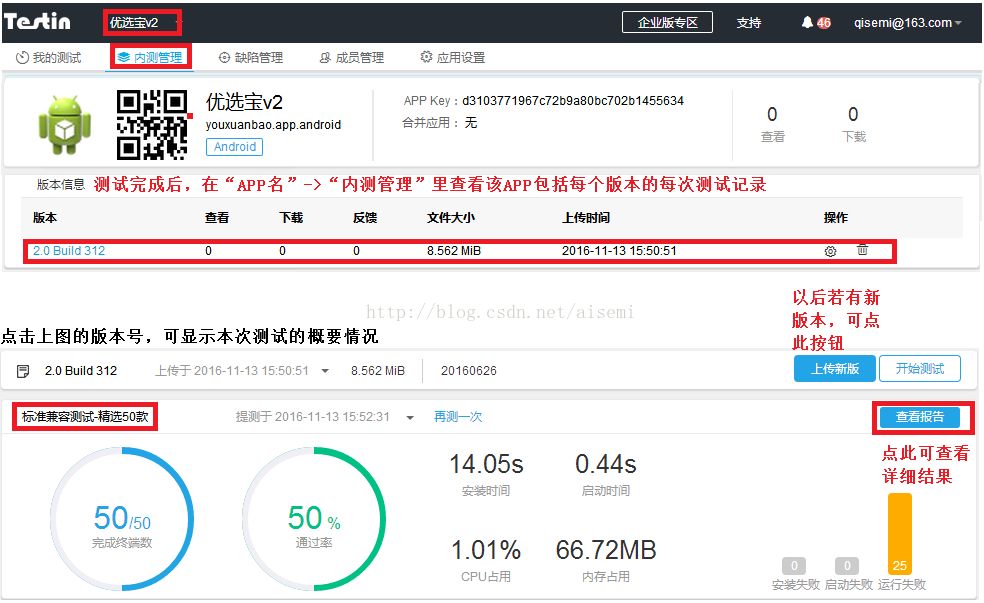
Task: Click the 1.01% CPU占用 value
Action: tap(486, 550)
